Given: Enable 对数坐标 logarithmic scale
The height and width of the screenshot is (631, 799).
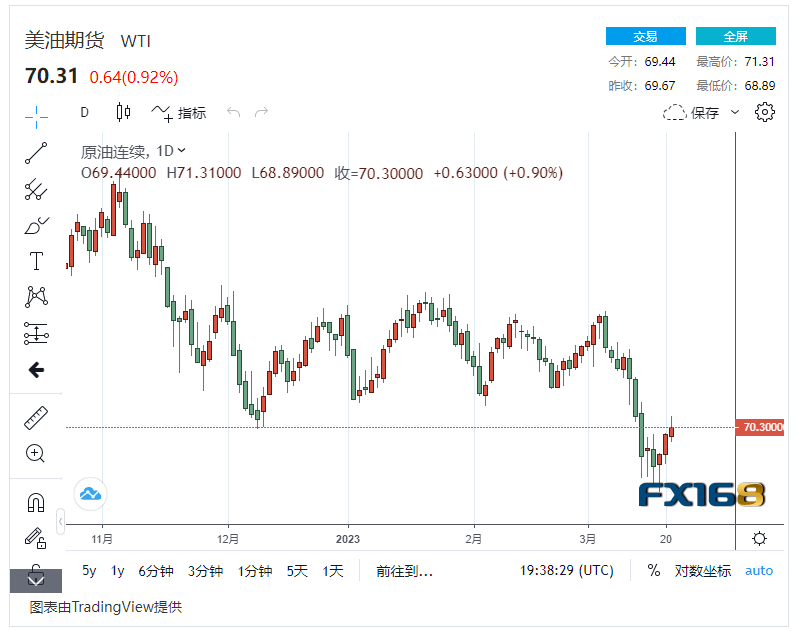Looking at the screenshot, I should click(702, 571).
